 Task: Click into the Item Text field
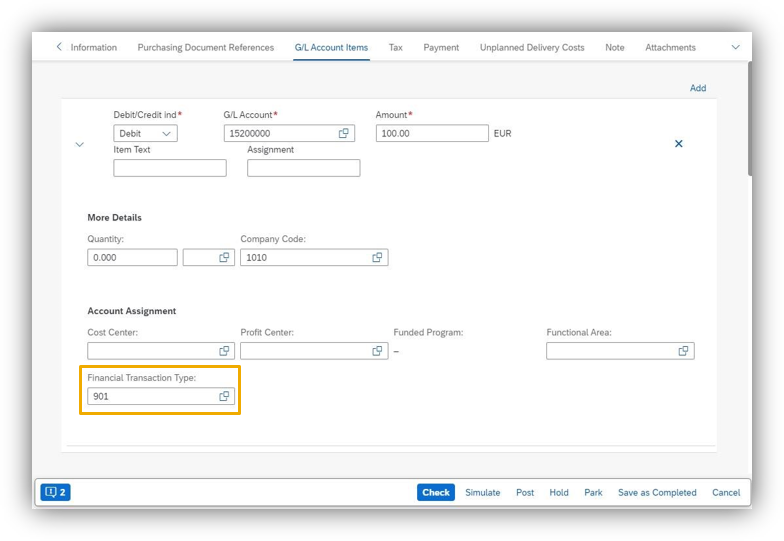[170, 168]
